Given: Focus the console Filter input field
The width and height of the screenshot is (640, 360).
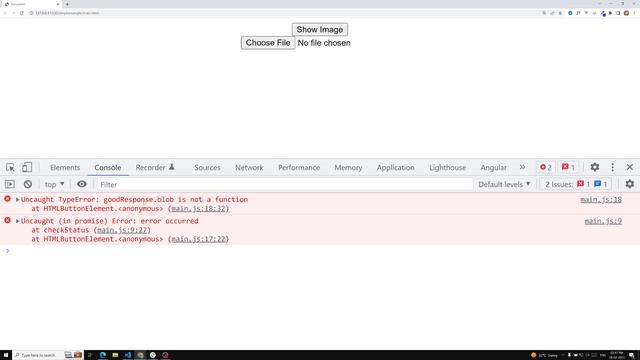Looking at the screenshot, I should coord(285,184).
